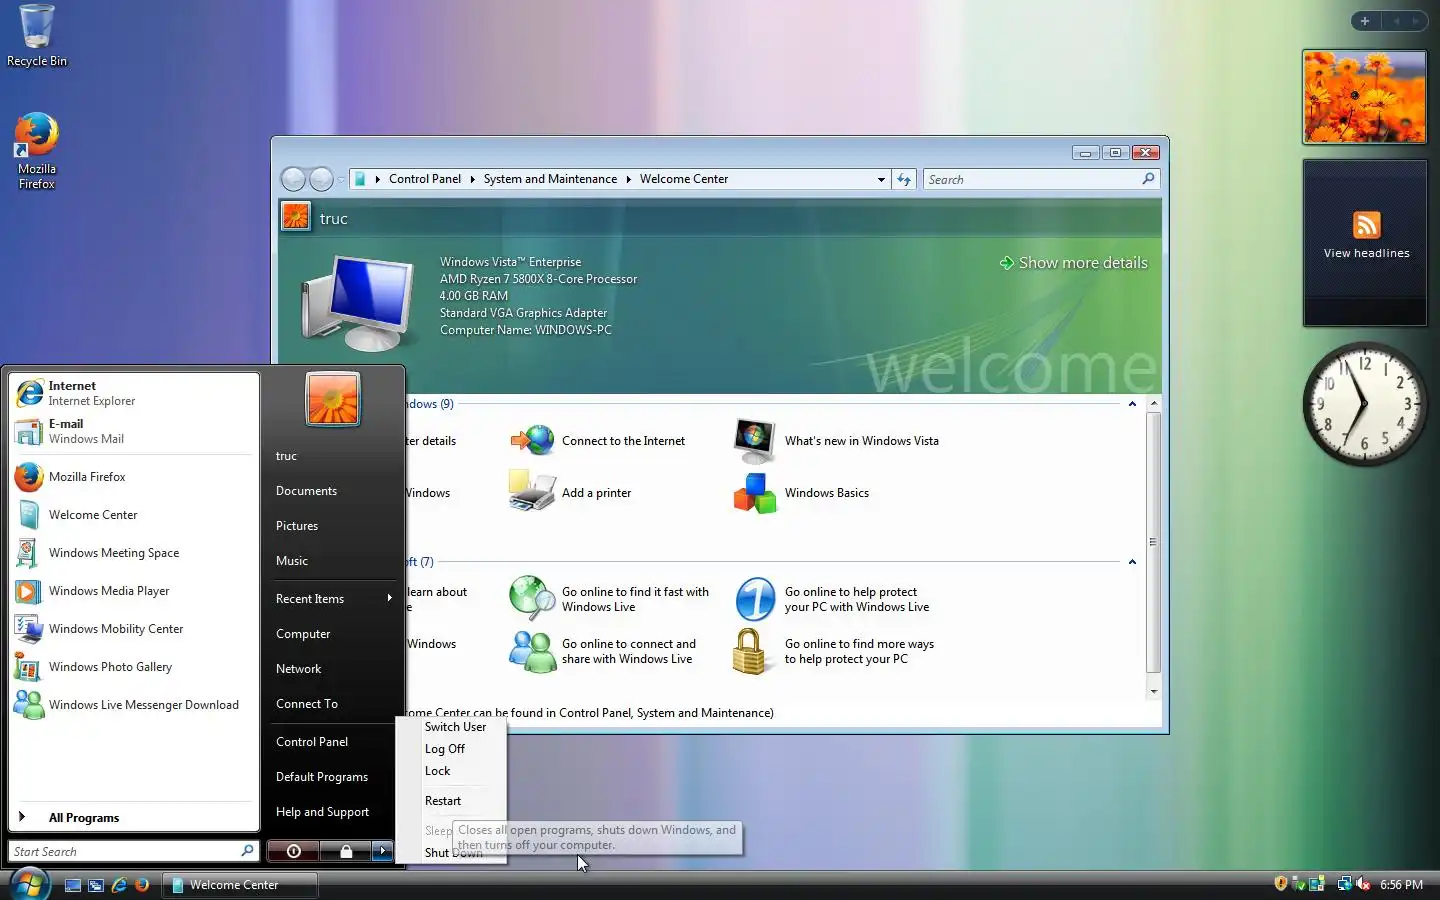
Task: Launch Internet Explorer from Start menu
Action: (134, 393)
